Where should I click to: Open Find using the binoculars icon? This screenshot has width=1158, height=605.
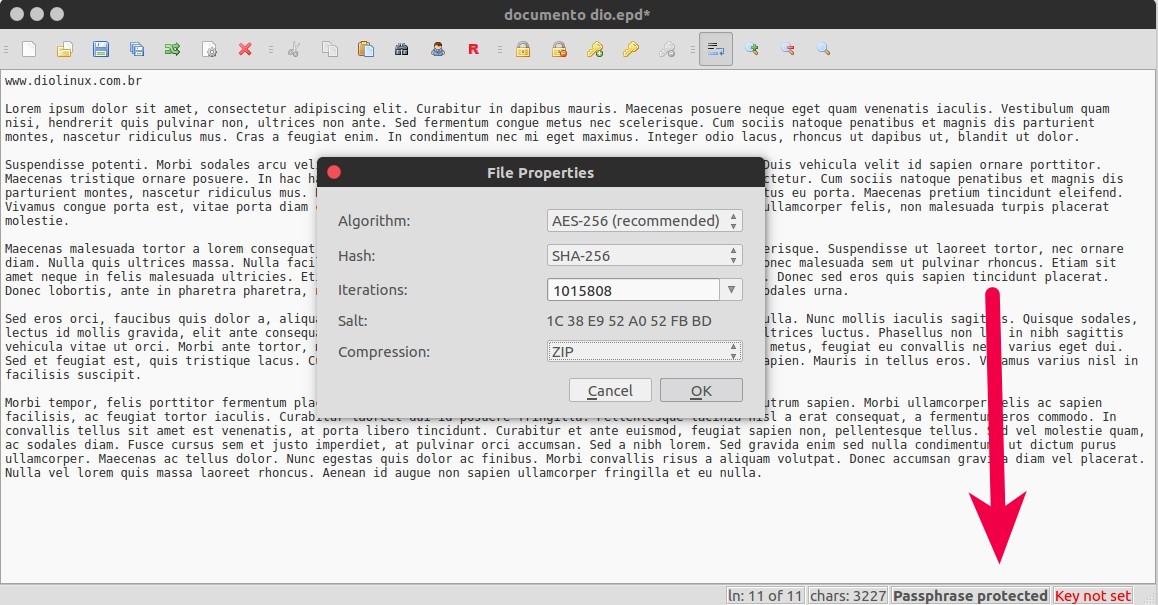click(401, 48)
